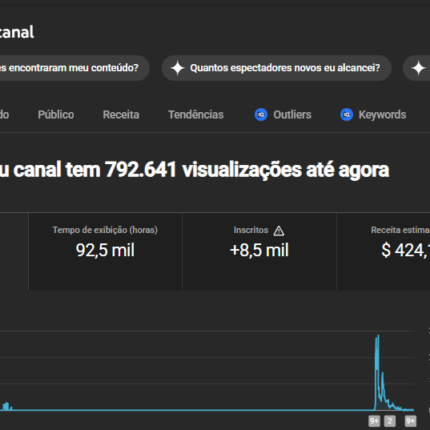Click the blue icon beside Outliers

(x=261, y=115)
